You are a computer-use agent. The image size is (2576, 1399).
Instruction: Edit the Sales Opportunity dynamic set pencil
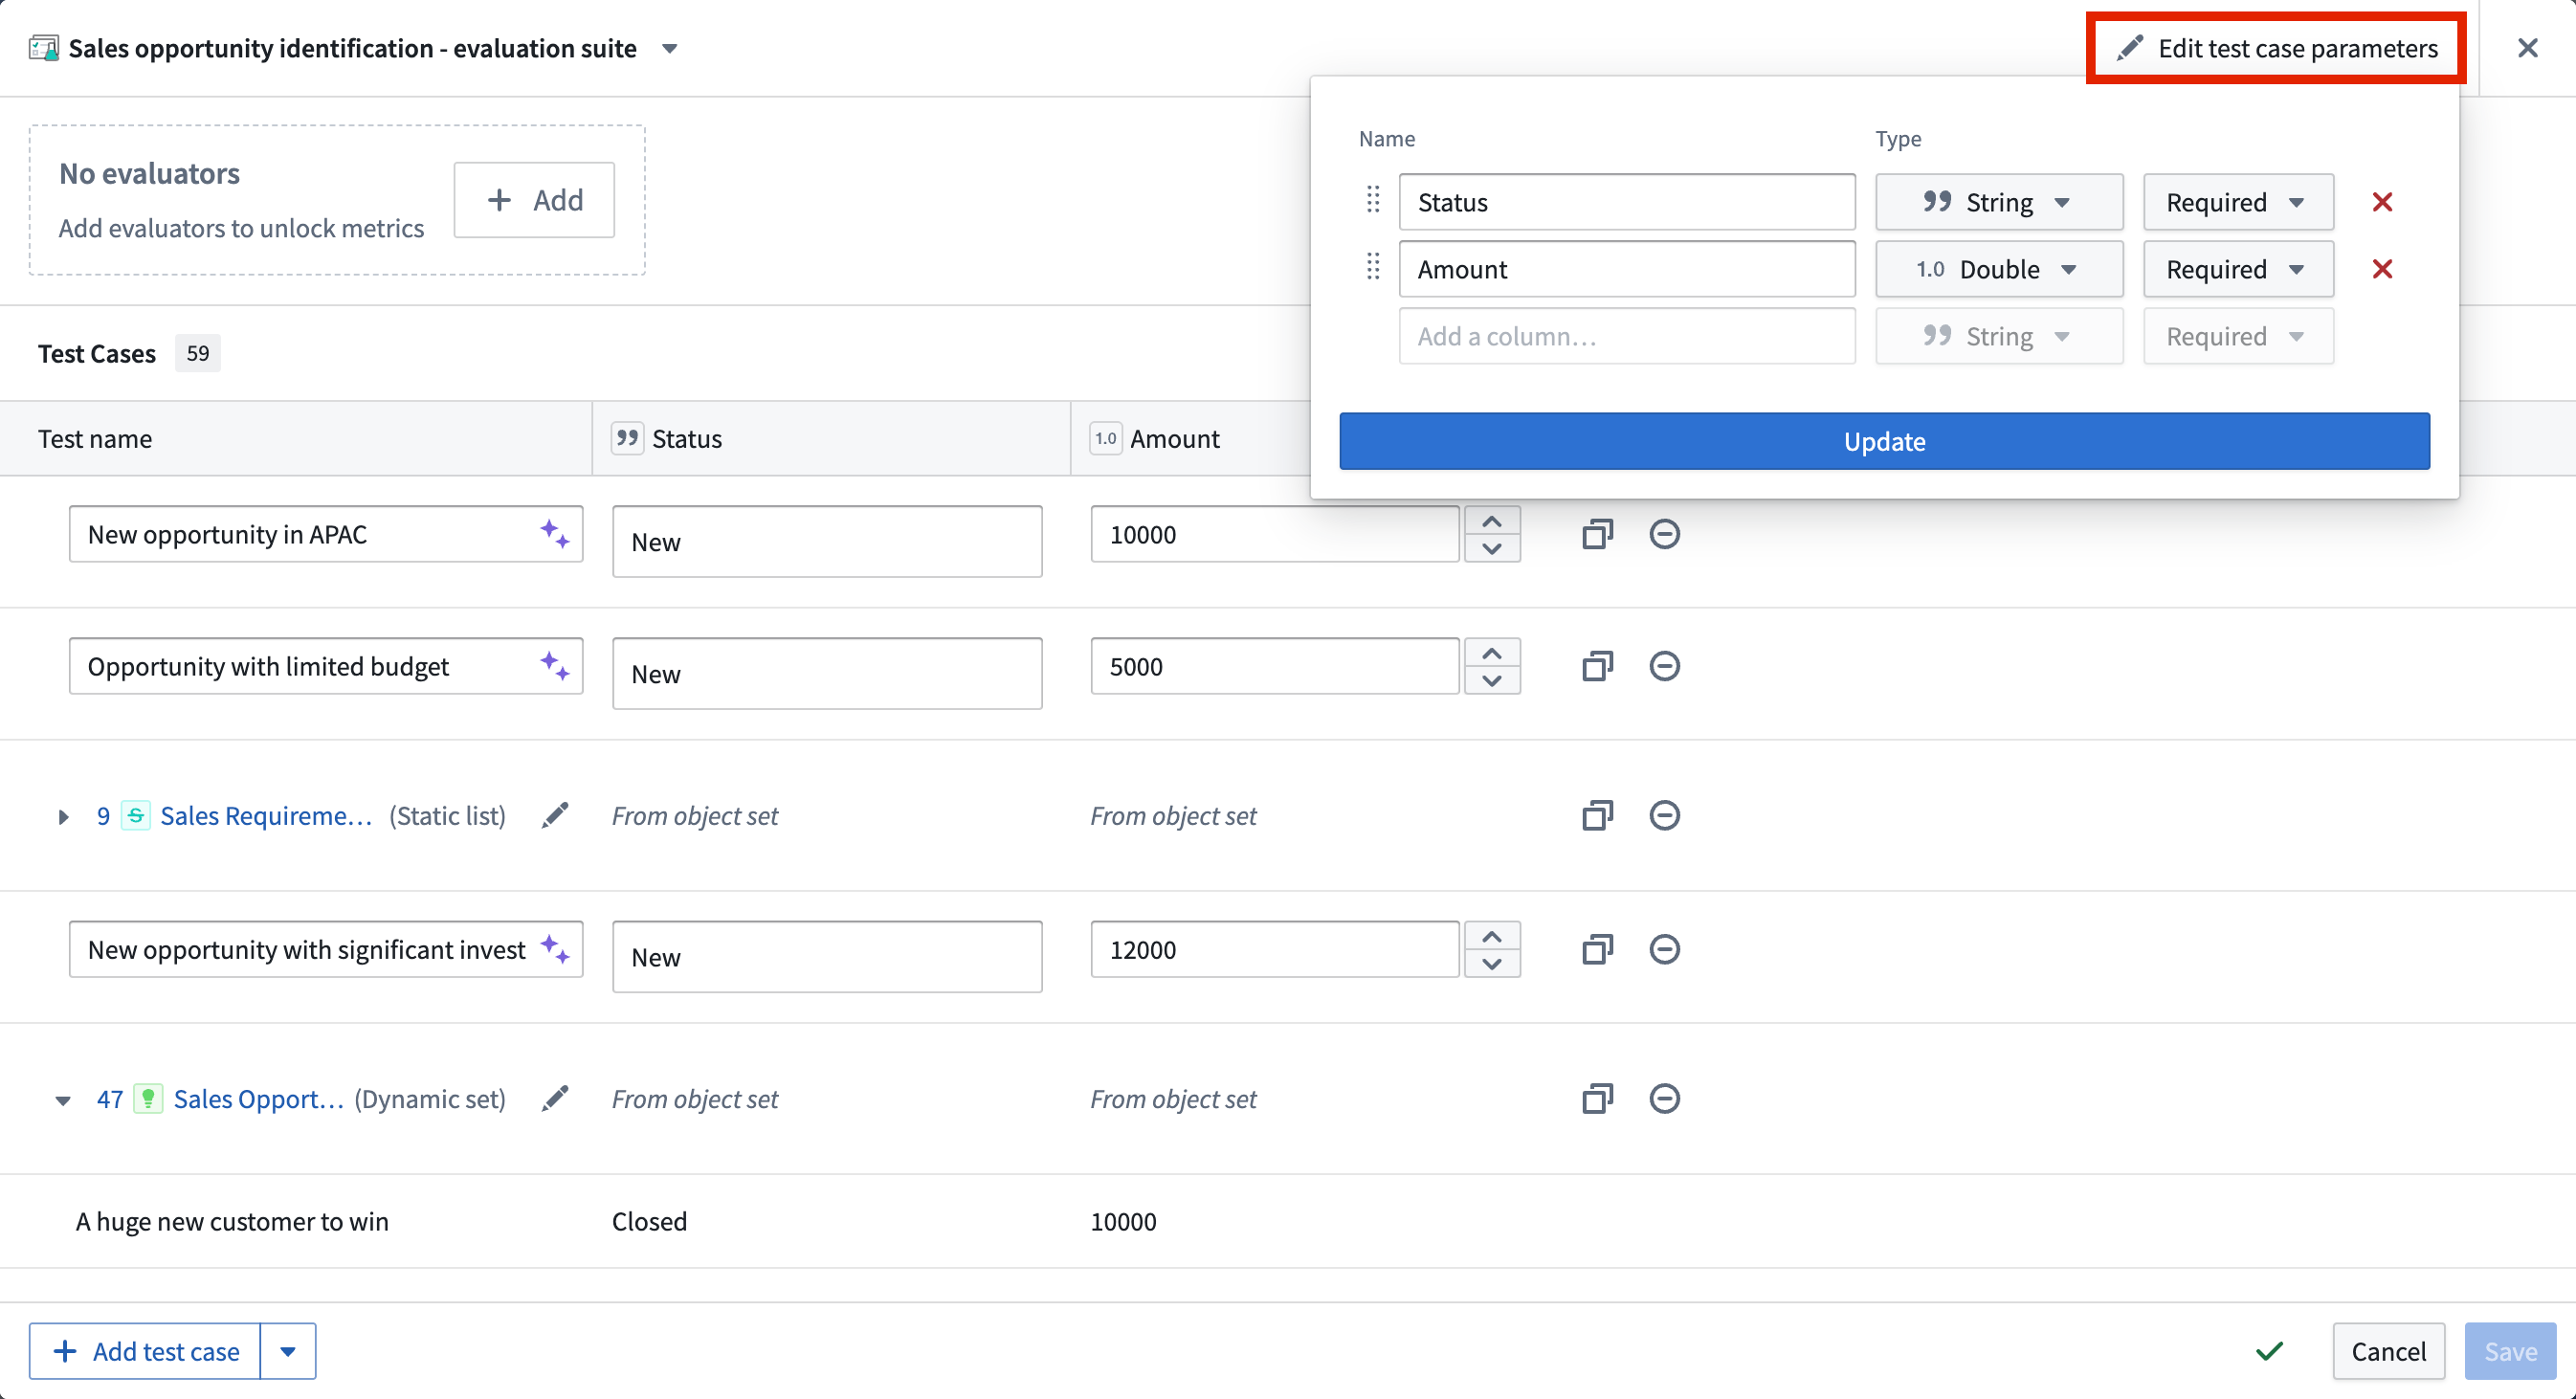555,1098
